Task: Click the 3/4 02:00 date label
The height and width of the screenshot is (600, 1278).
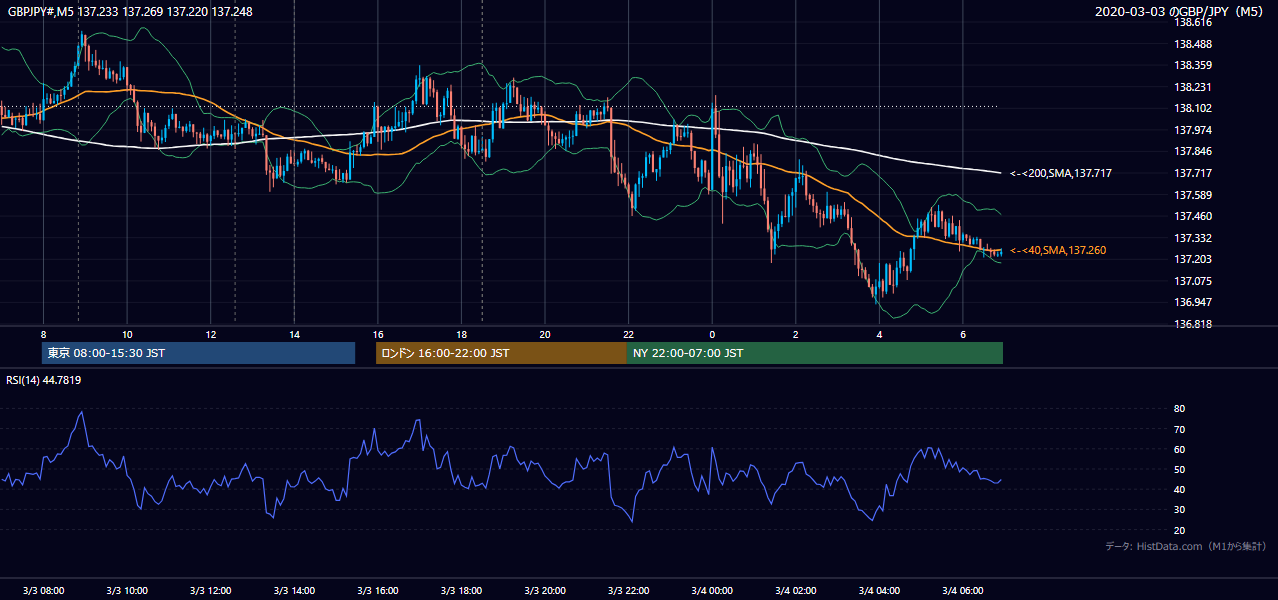Action: (x=795, y=590)
